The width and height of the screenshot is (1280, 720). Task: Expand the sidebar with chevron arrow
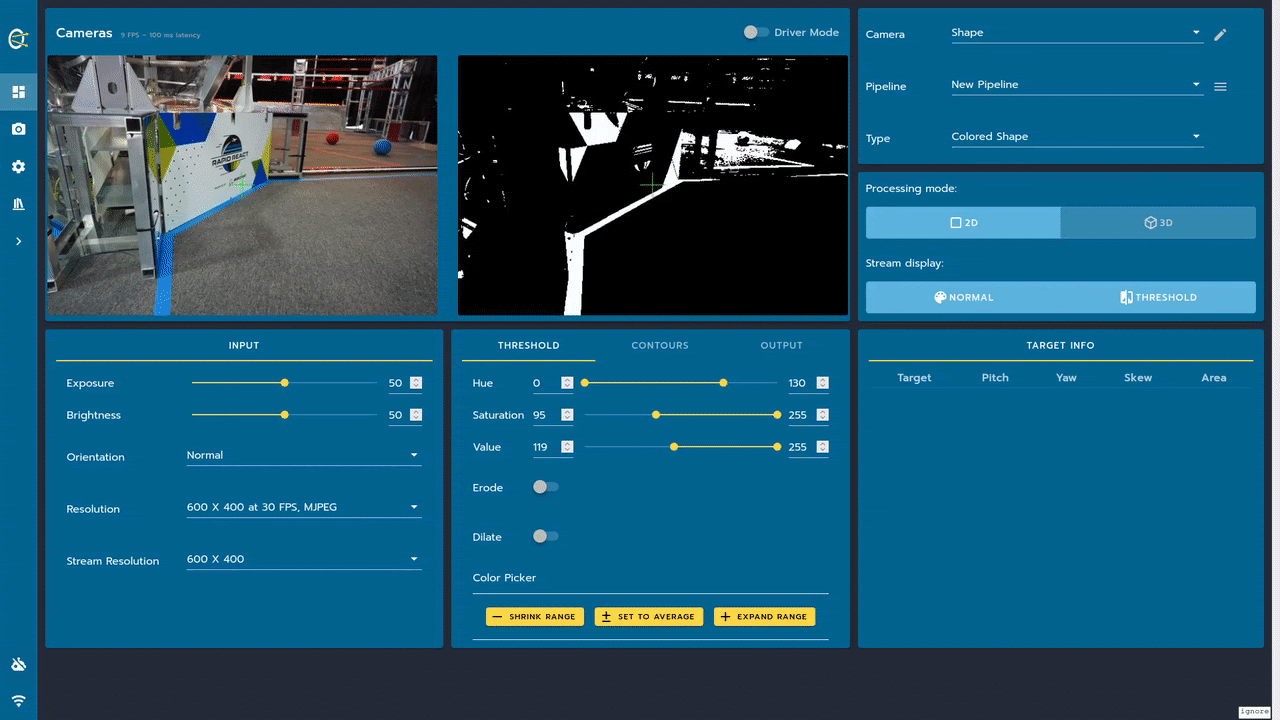coord(18,241)
